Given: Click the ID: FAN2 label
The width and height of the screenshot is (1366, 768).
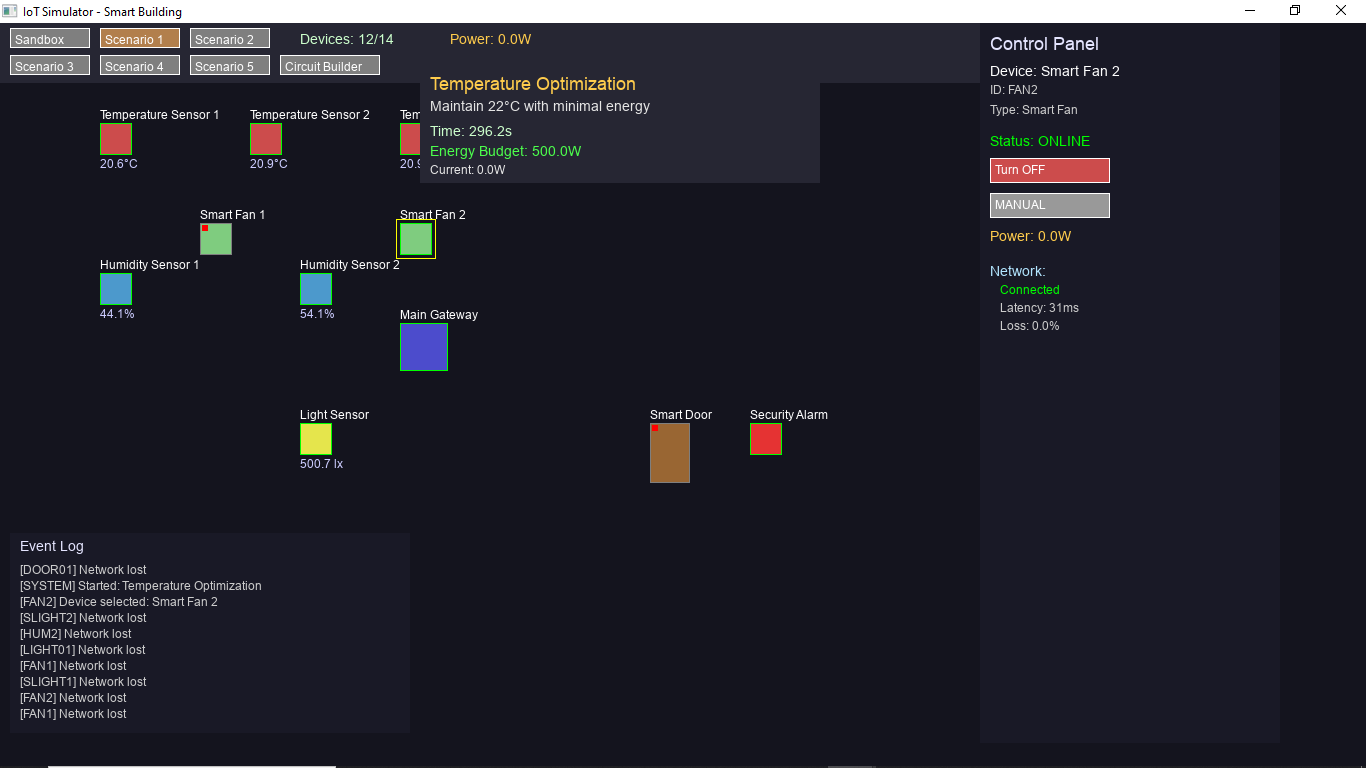Looking at the screenshot, I should tap(1014, 90).
